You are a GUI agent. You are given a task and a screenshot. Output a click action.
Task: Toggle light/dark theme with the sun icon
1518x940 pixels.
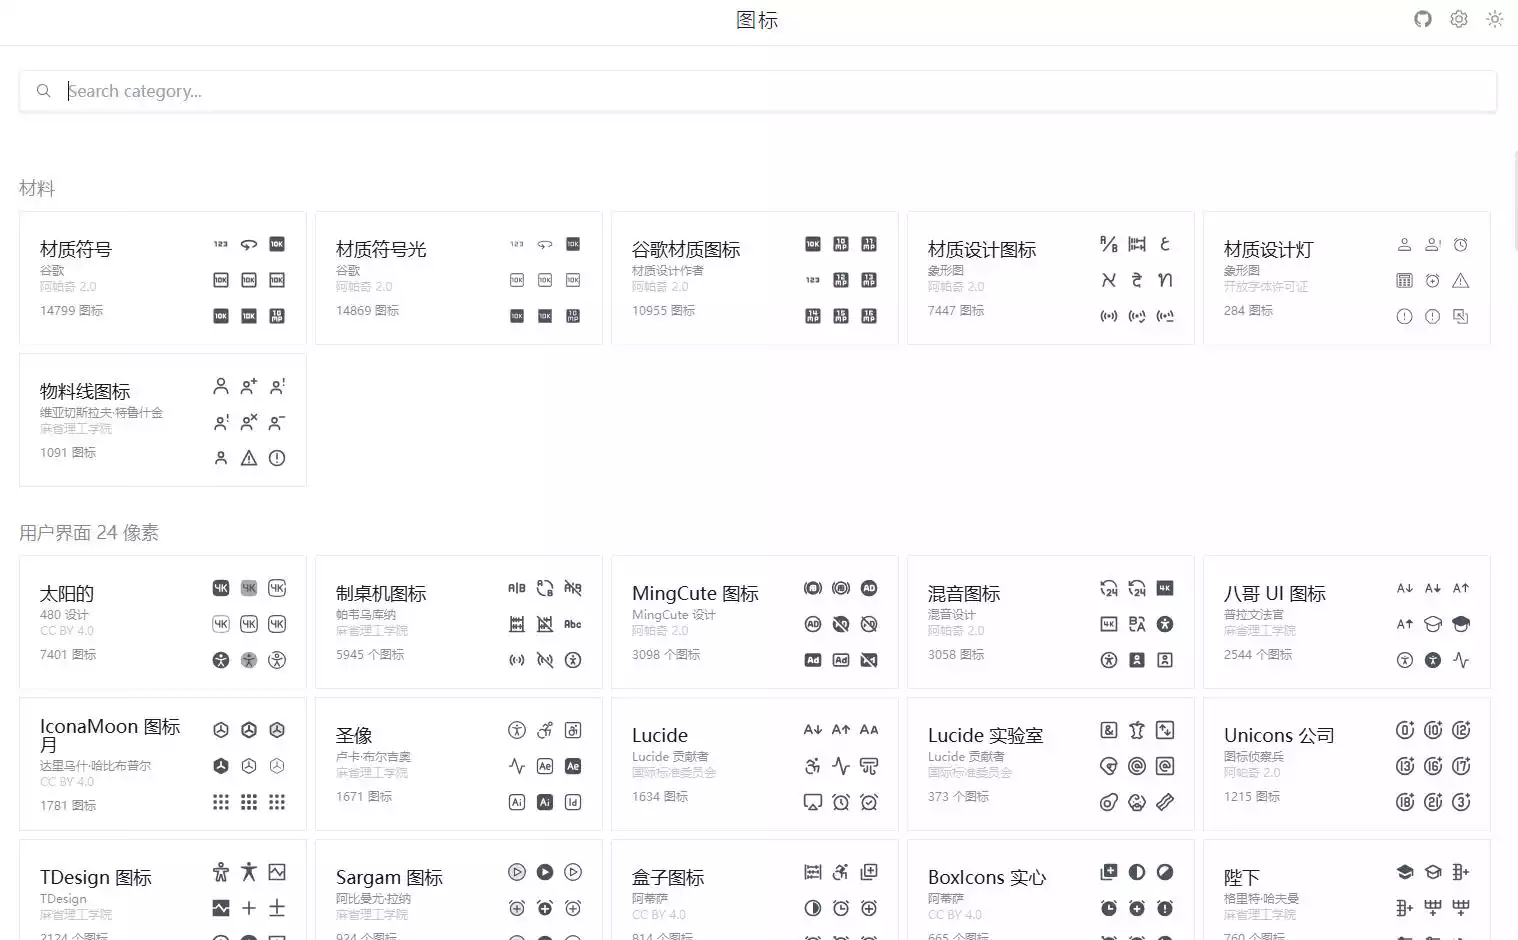pyautogui.click(x=1495, y=19)
